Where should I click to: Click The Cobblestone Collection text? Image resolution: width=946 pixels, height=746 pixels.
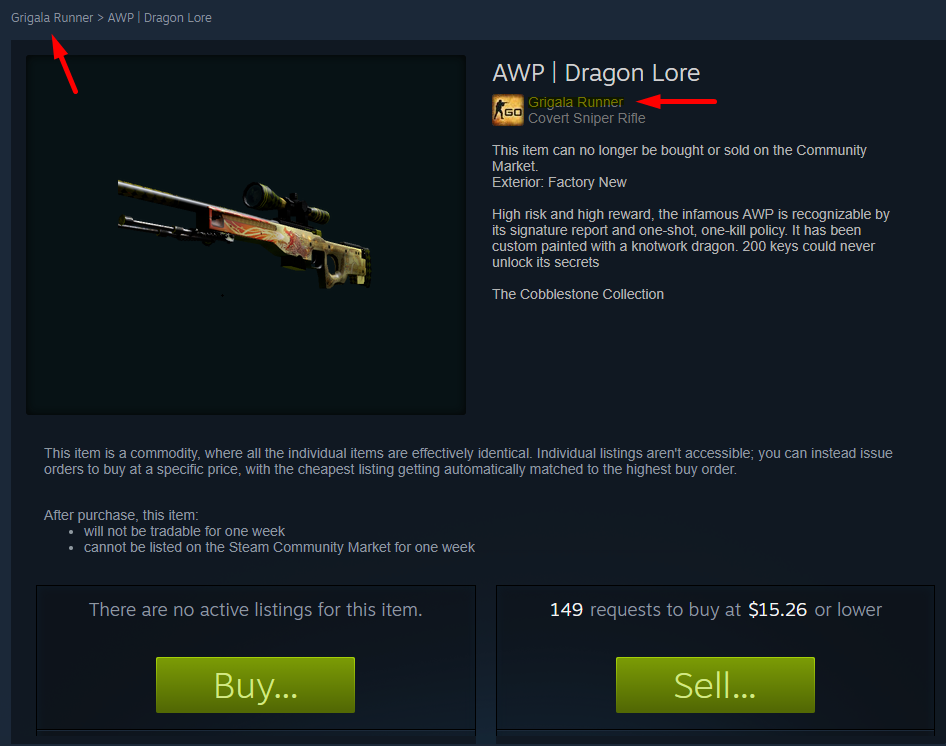(577, 294)
